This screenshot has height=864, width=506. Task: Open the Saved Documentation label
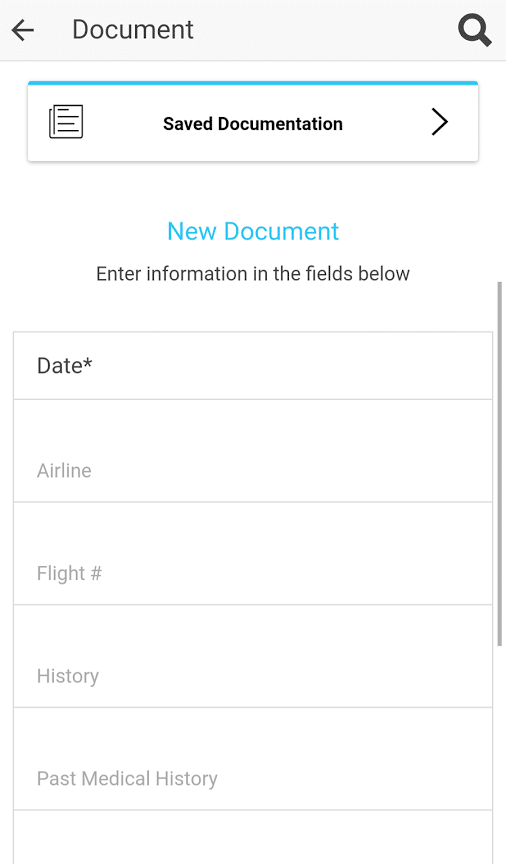tap(253, 123)
